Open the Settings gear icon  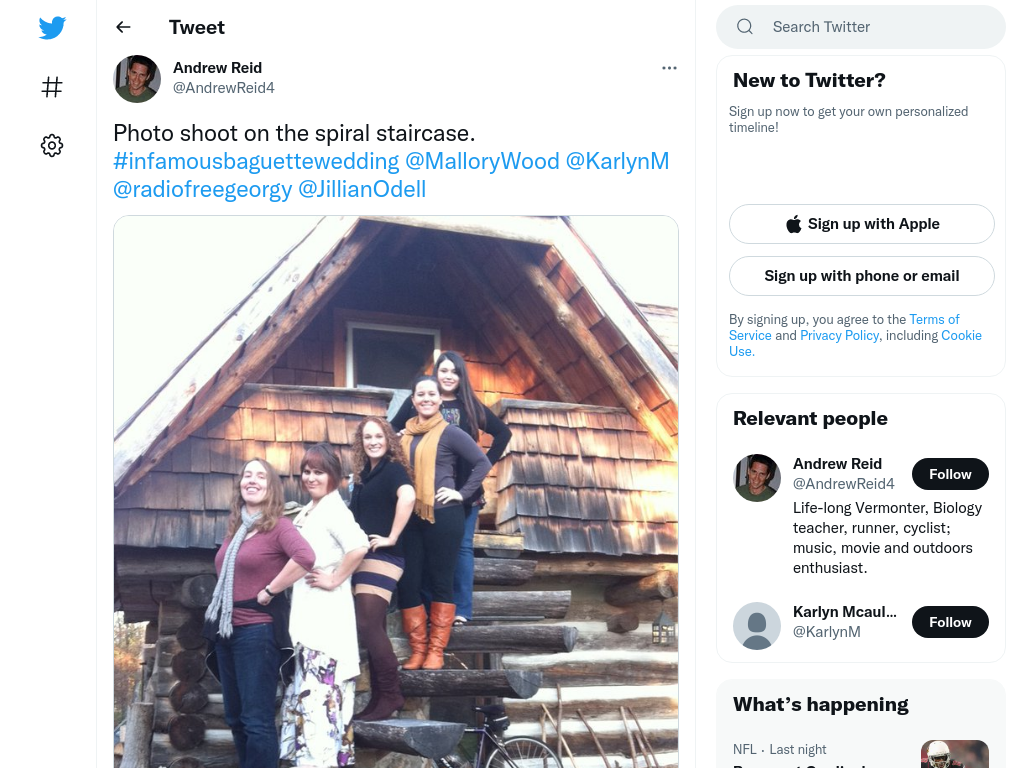(x=52, y=145)
